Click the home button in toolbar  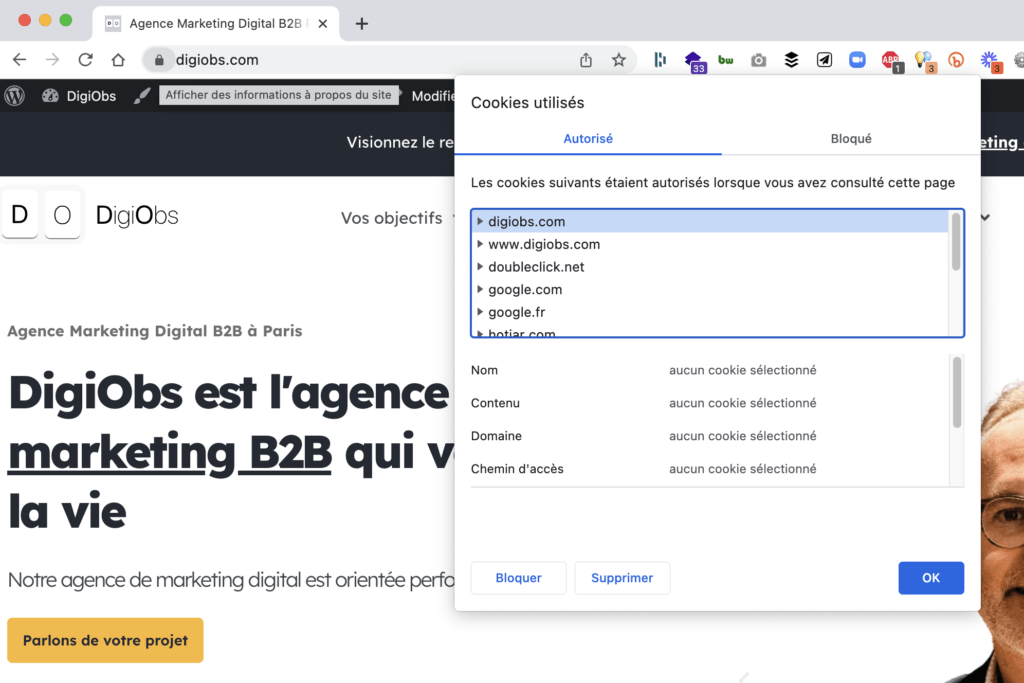coord(118,60)
